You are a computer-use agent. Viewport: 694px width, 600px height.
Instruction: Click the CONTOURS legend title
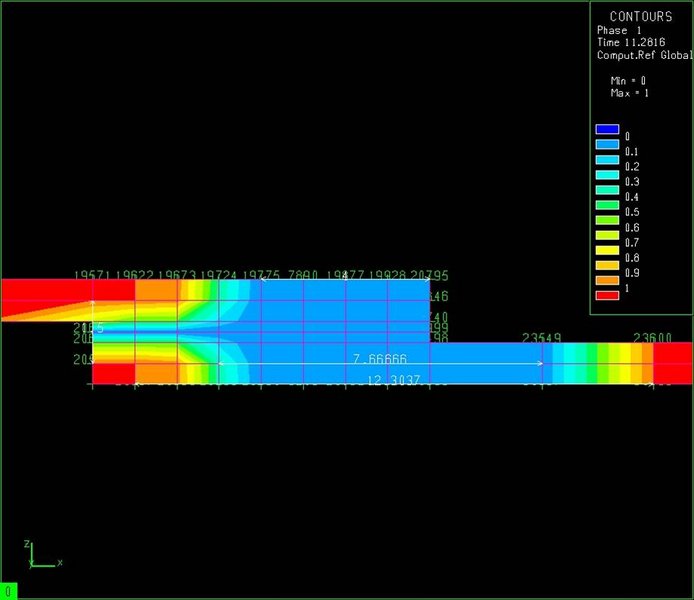point(641,16)
